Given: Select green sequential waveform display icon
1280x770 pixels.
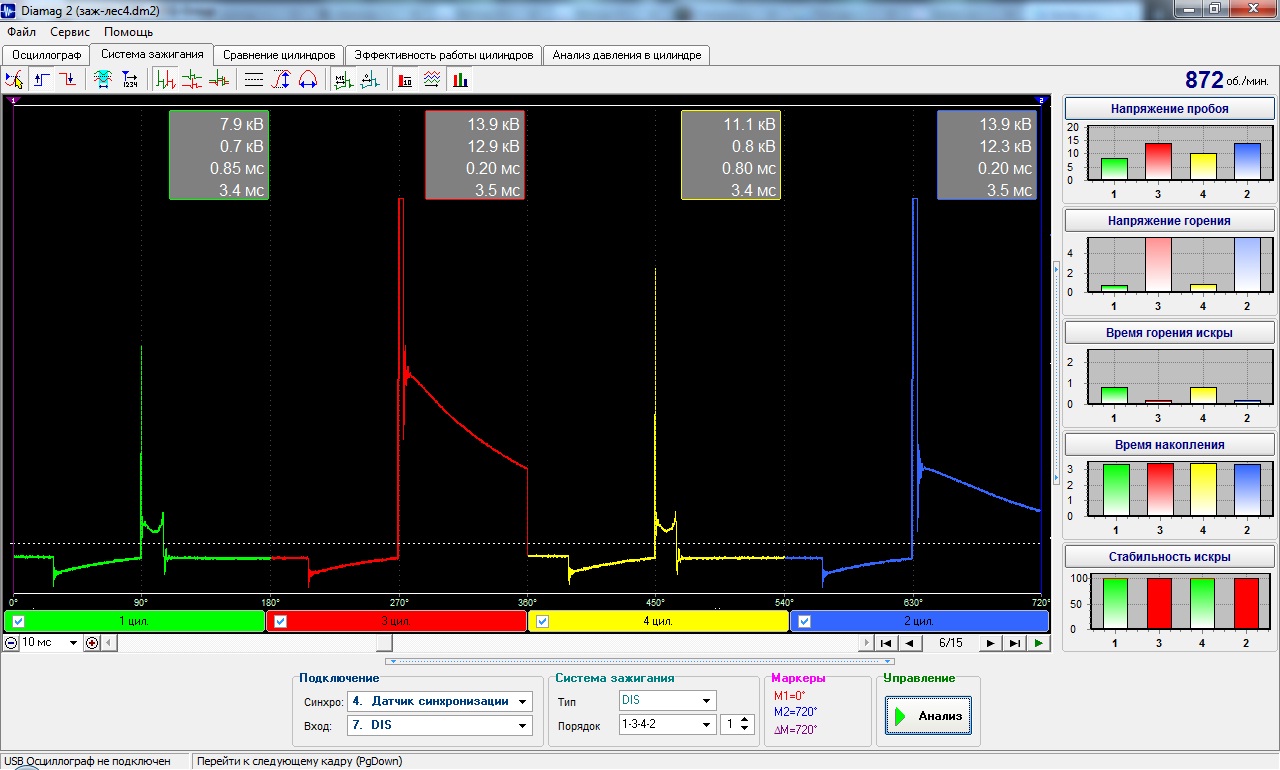Looking at the screenshot, I should click(x=166, y=80).
